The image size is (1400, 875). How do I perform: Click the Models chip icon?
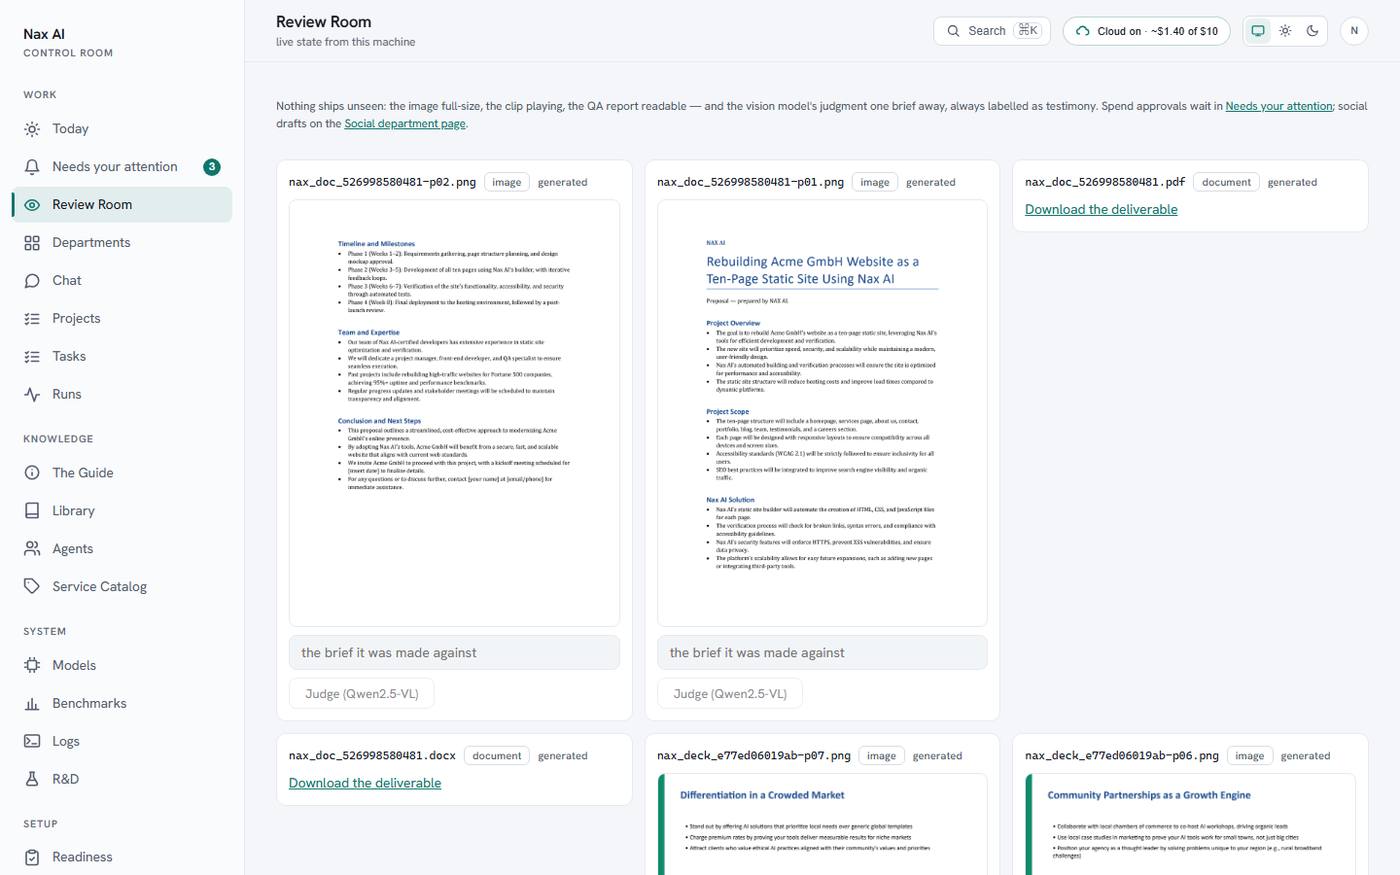click(32, 666)
